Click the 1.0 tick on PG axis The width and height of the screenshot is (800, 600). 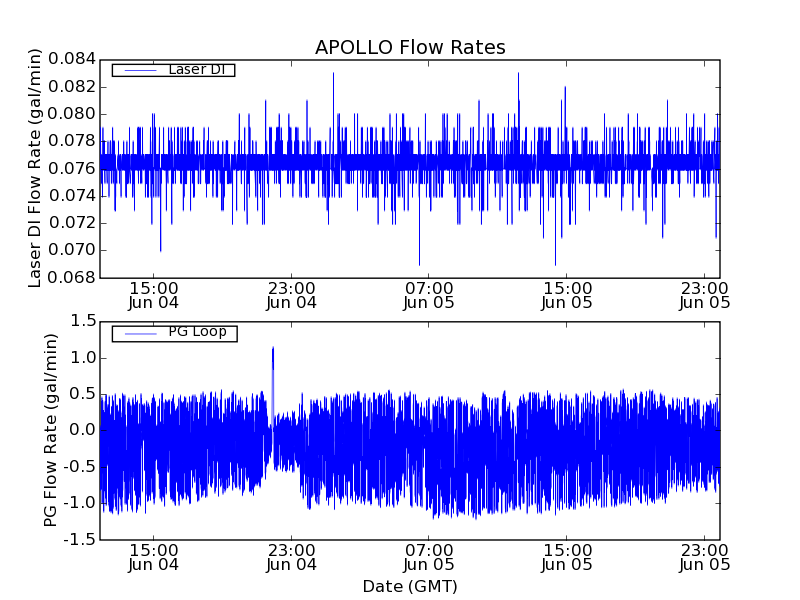pyautogui.click(x=83, y=358)
